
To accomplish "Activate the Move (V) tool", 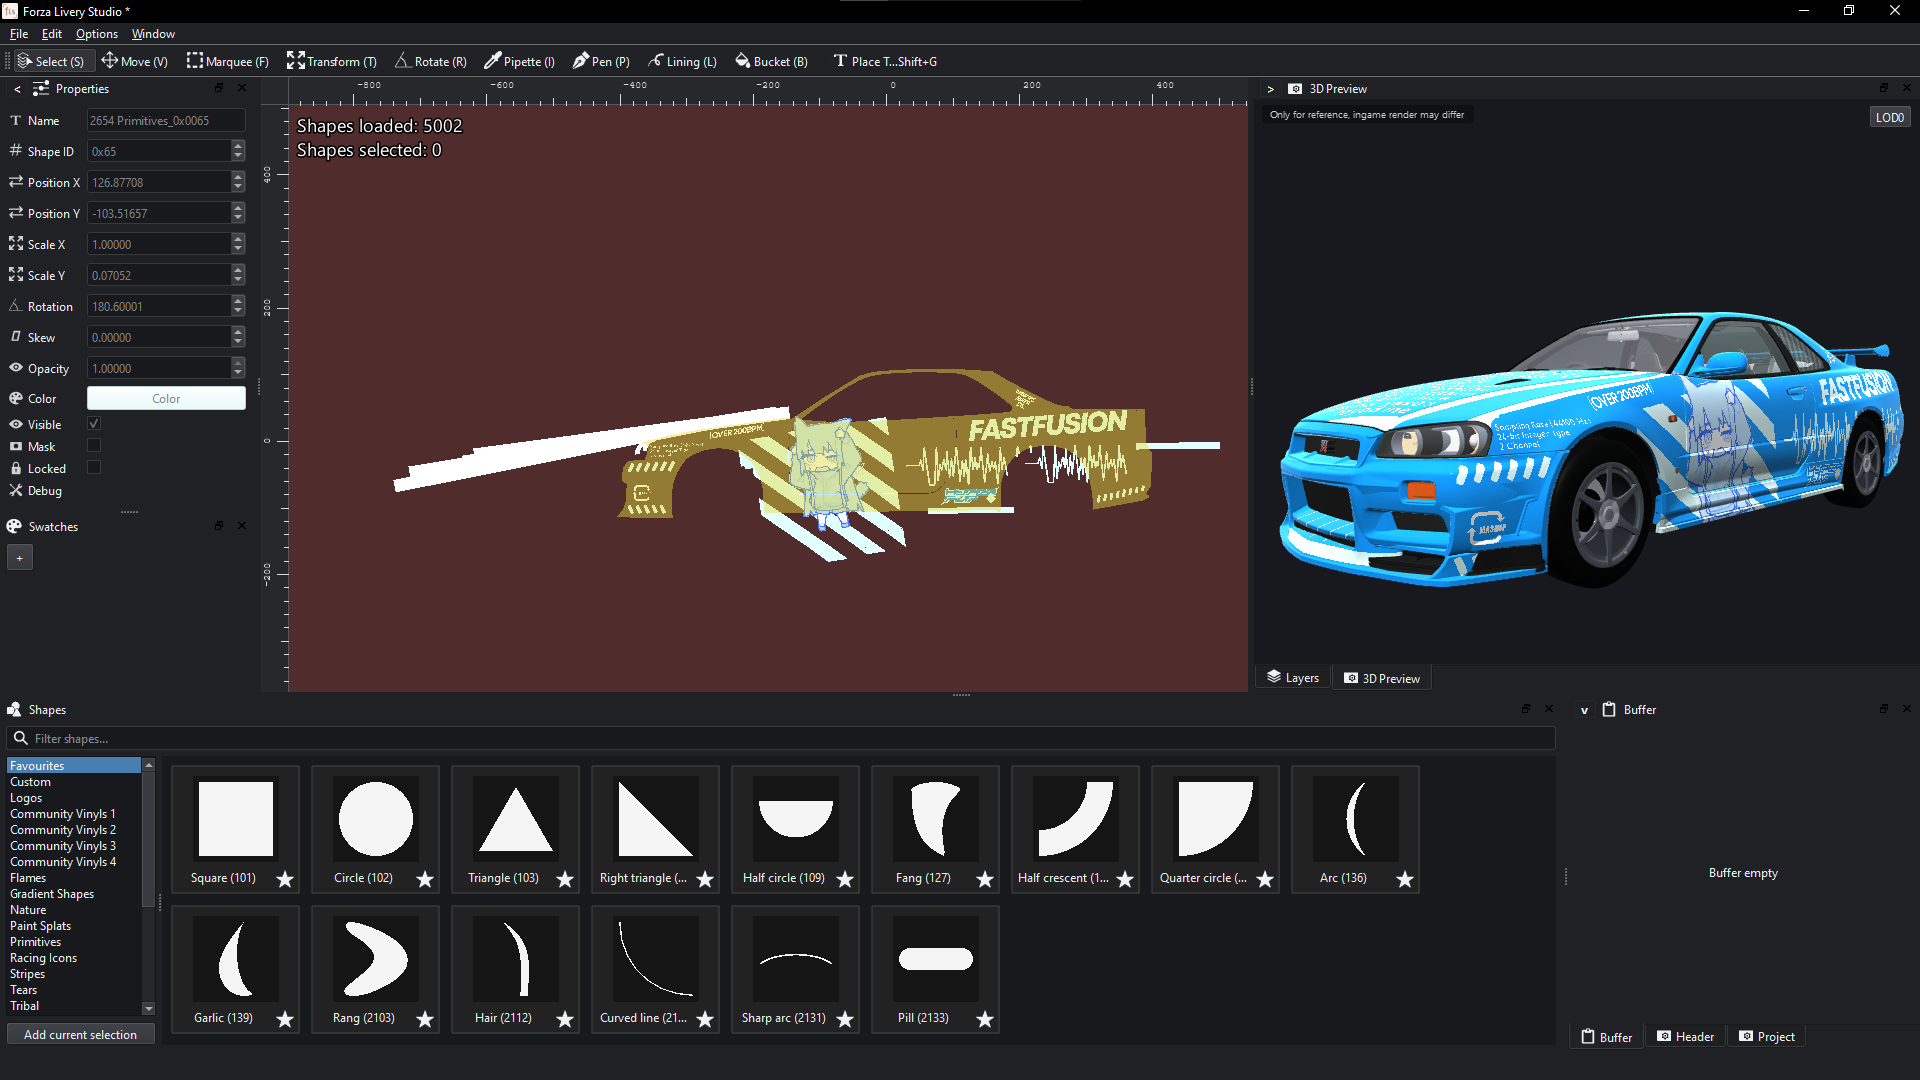I will pos(134,61).
